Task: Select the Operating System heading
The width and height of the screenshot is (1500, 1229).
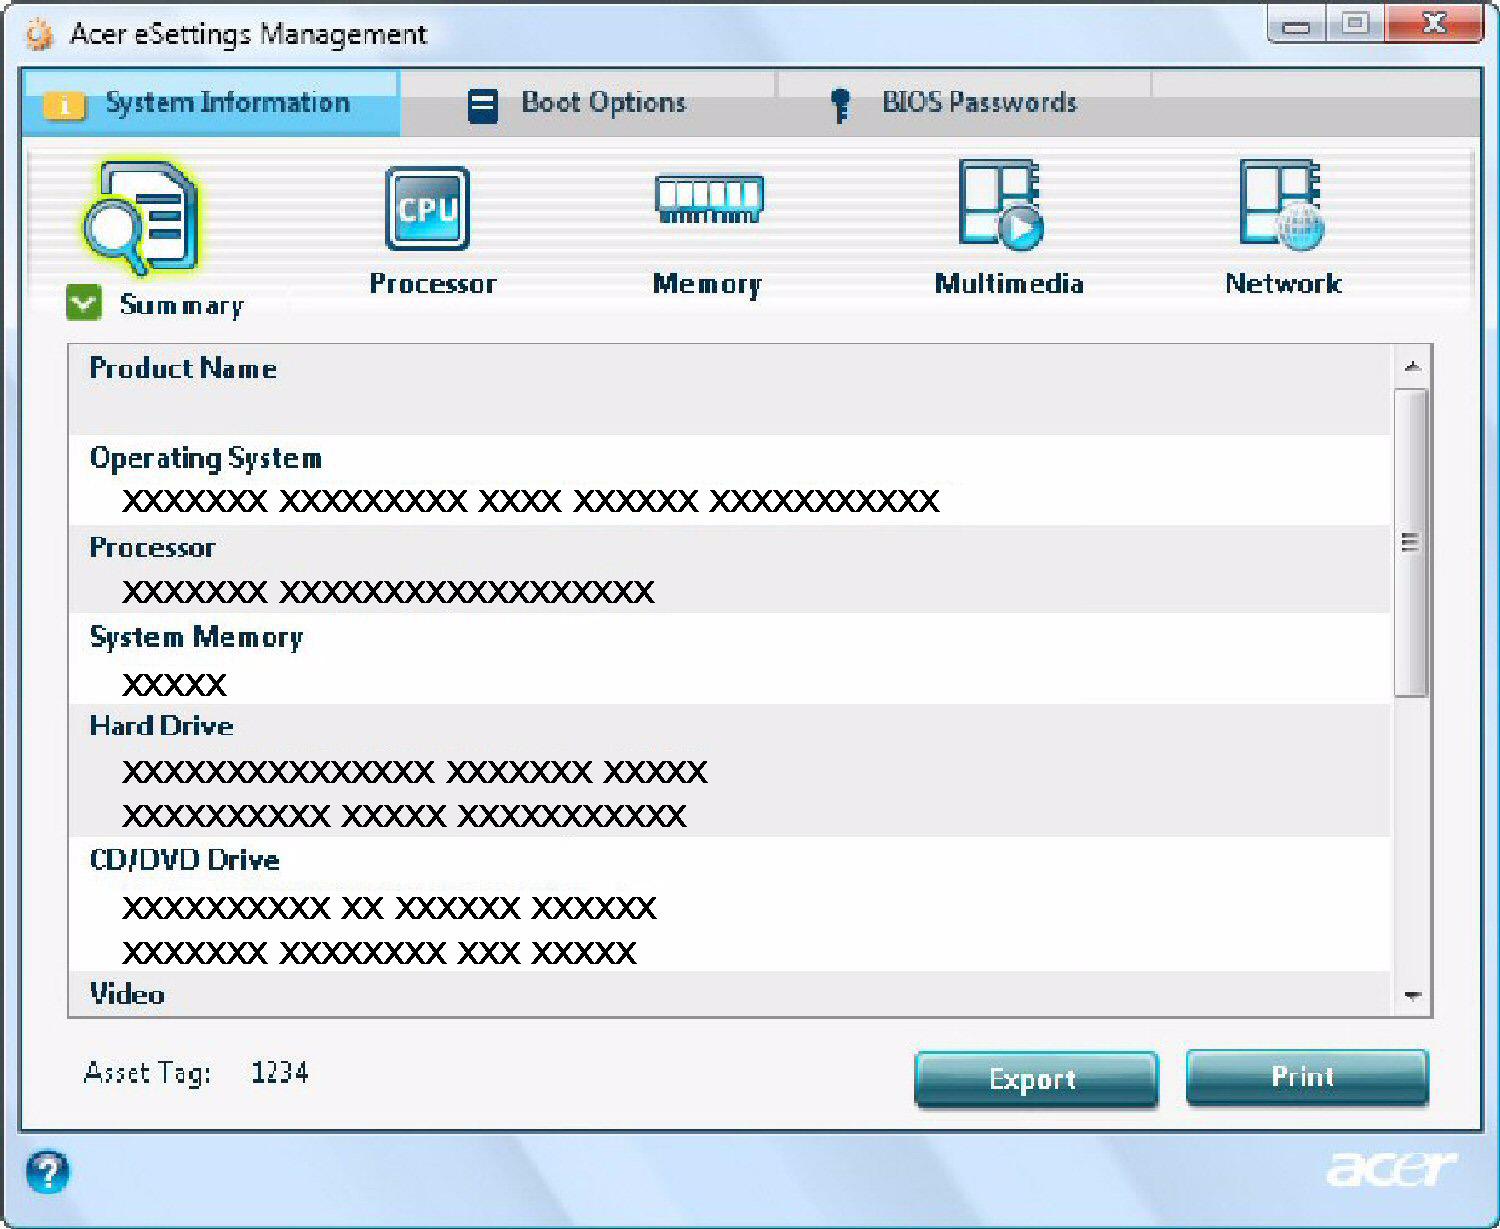Action: point(206,458)
